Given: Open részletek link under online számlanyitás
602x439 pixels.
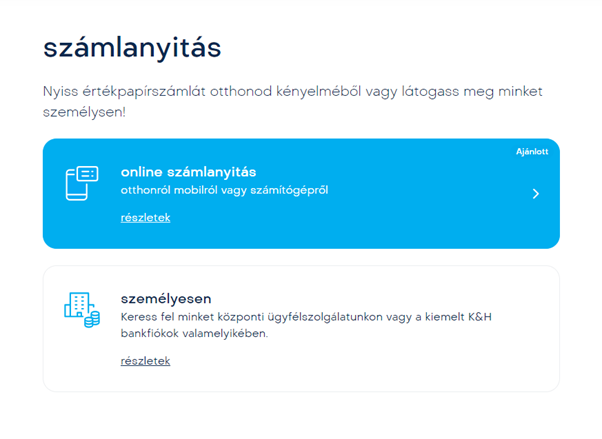Looking at the screenshot, I should click(x=145, y=217).
